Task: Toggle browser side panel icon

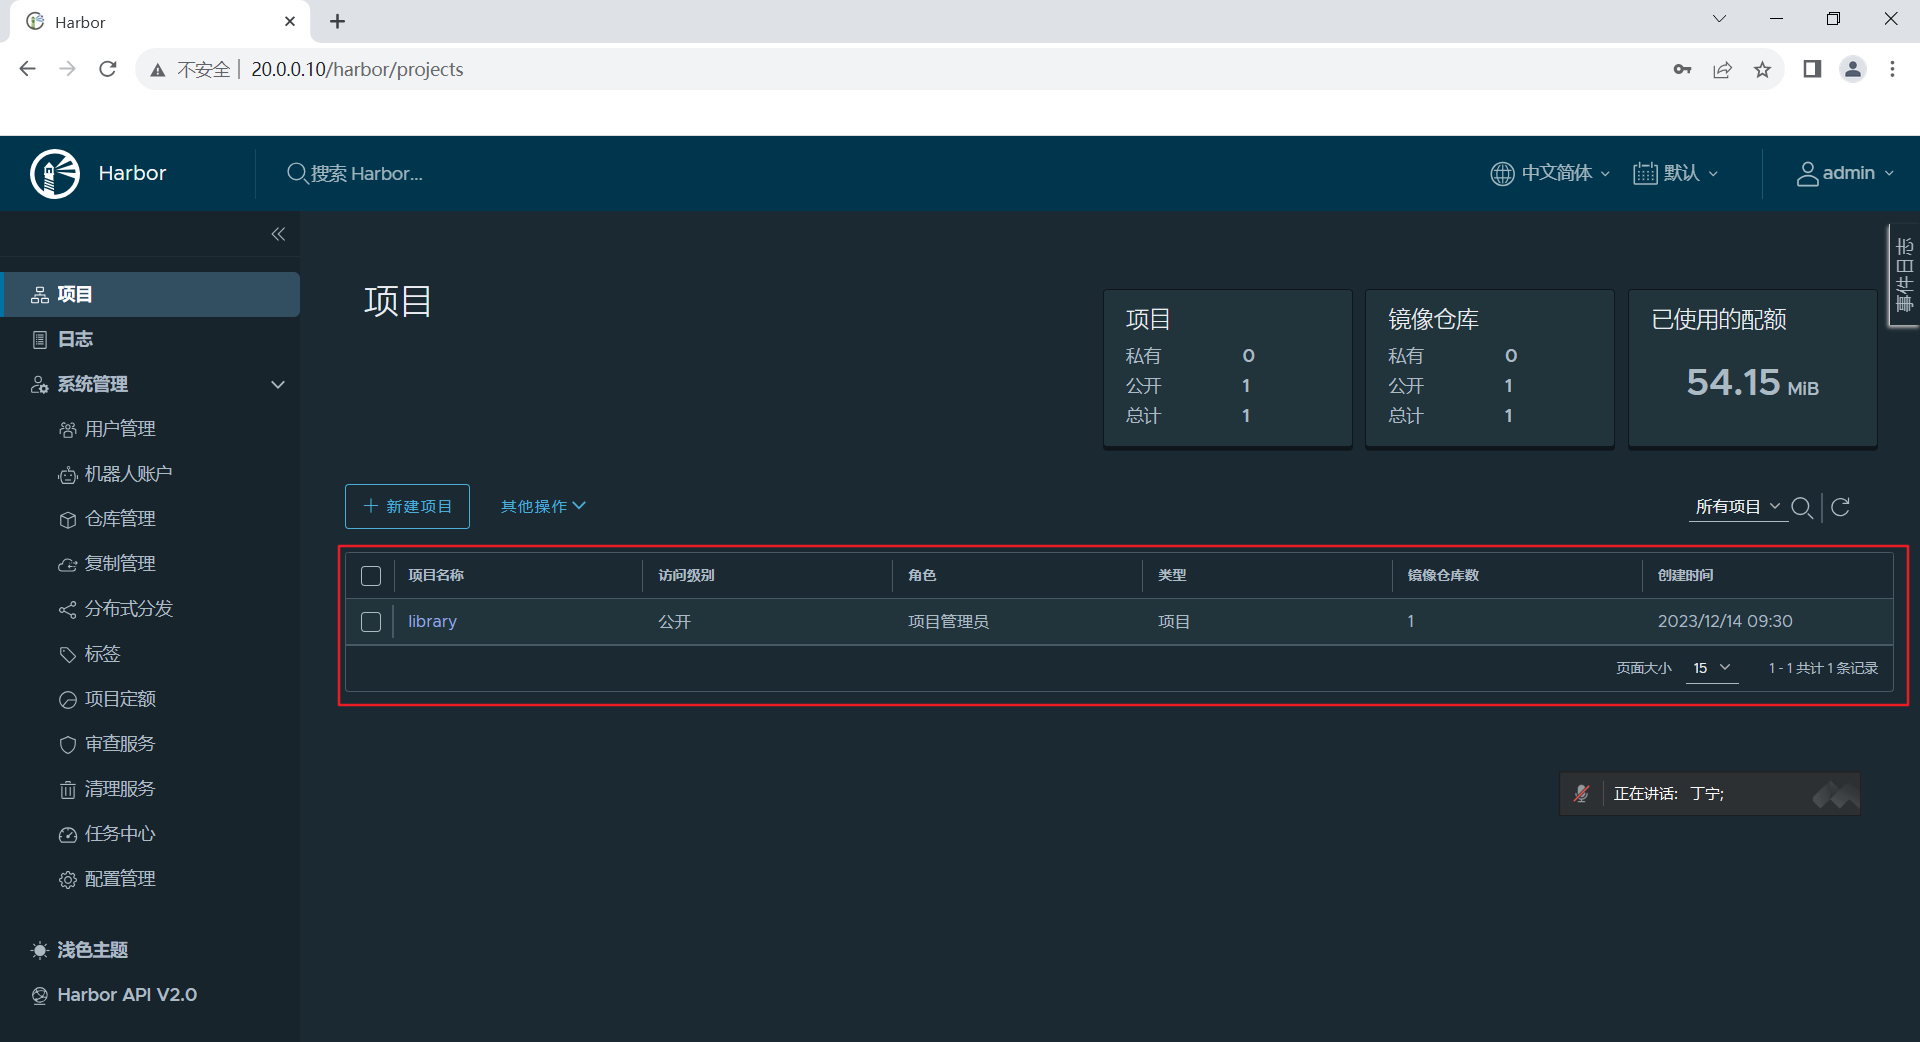Action: [1812, 69]
